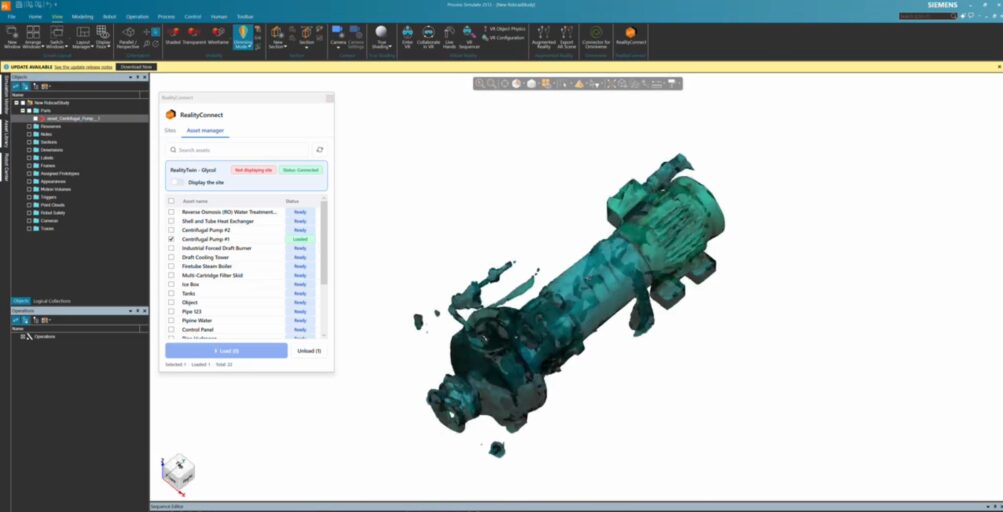Toggle select-all checkbox beside Asset name header
The image size is (1003, 512).
point(171,201)
